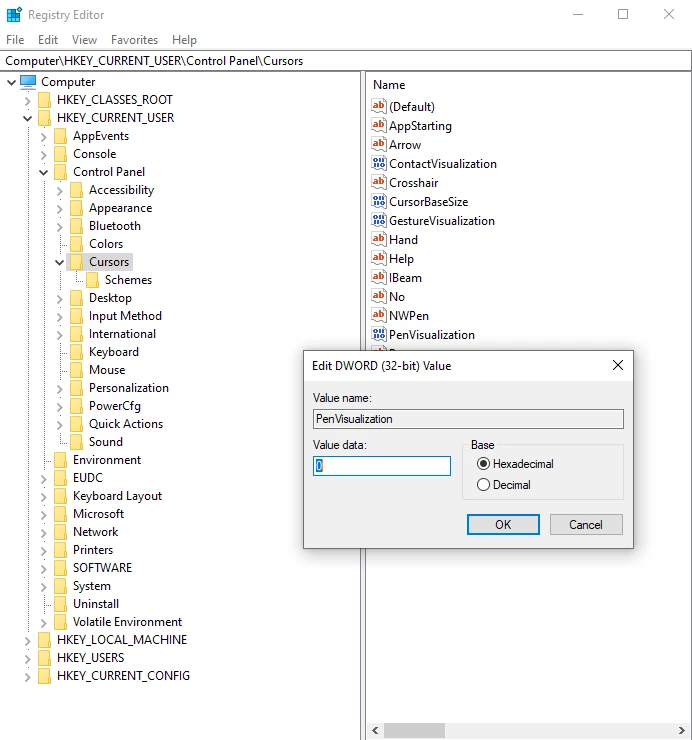
Task: Click the string icon beside Hand
Action: 379,239
